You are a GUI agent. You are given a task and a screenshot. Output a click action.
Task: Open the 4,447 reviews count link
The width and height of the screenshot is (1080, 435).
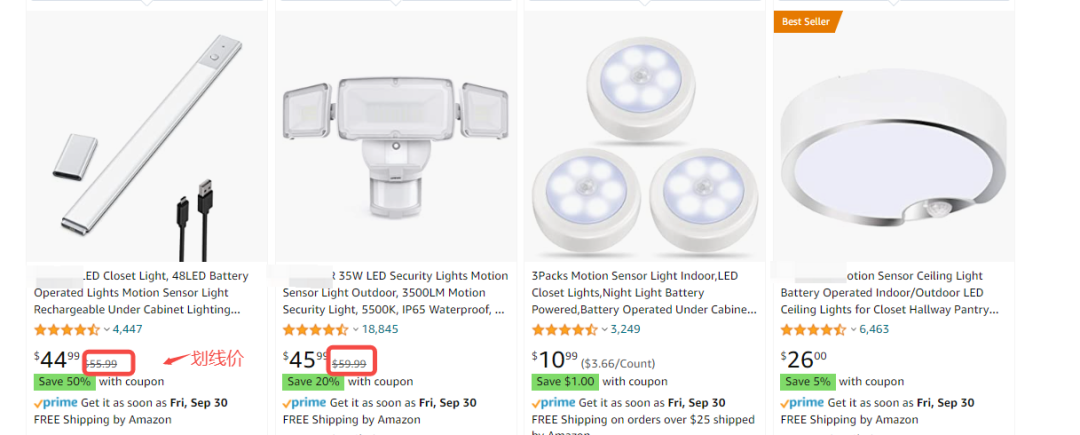(127, 329)
